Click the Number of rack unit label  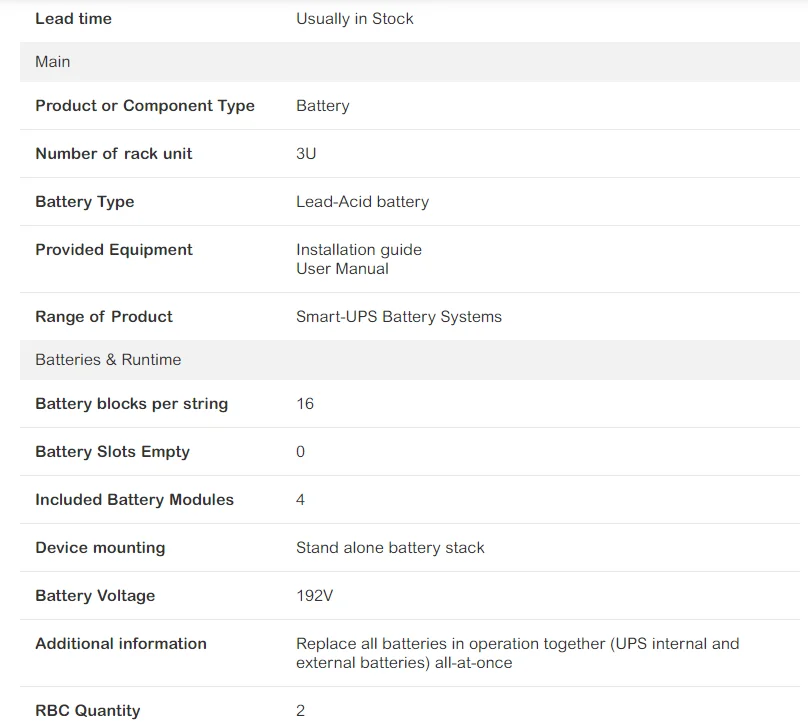point(113,154)
